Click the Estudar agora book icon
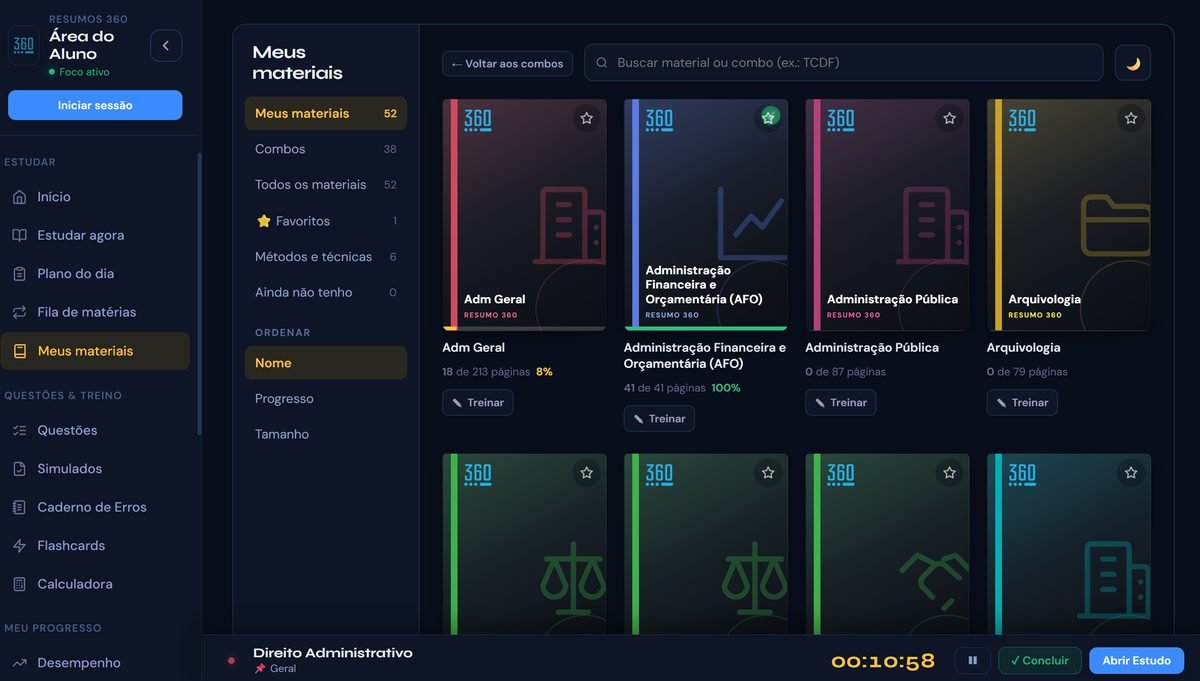1200x681 pixels. click(19, 236)
